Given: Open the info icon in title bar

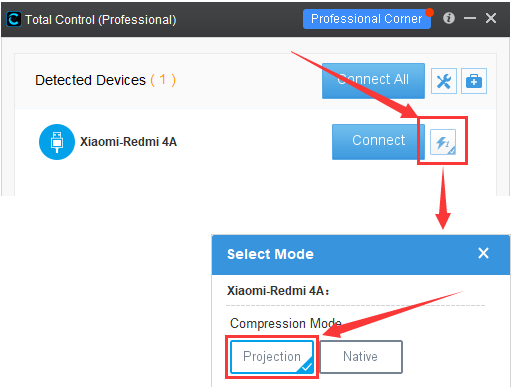Looking at the screenshot, I should pyautogui.click(x=449, y=18).
